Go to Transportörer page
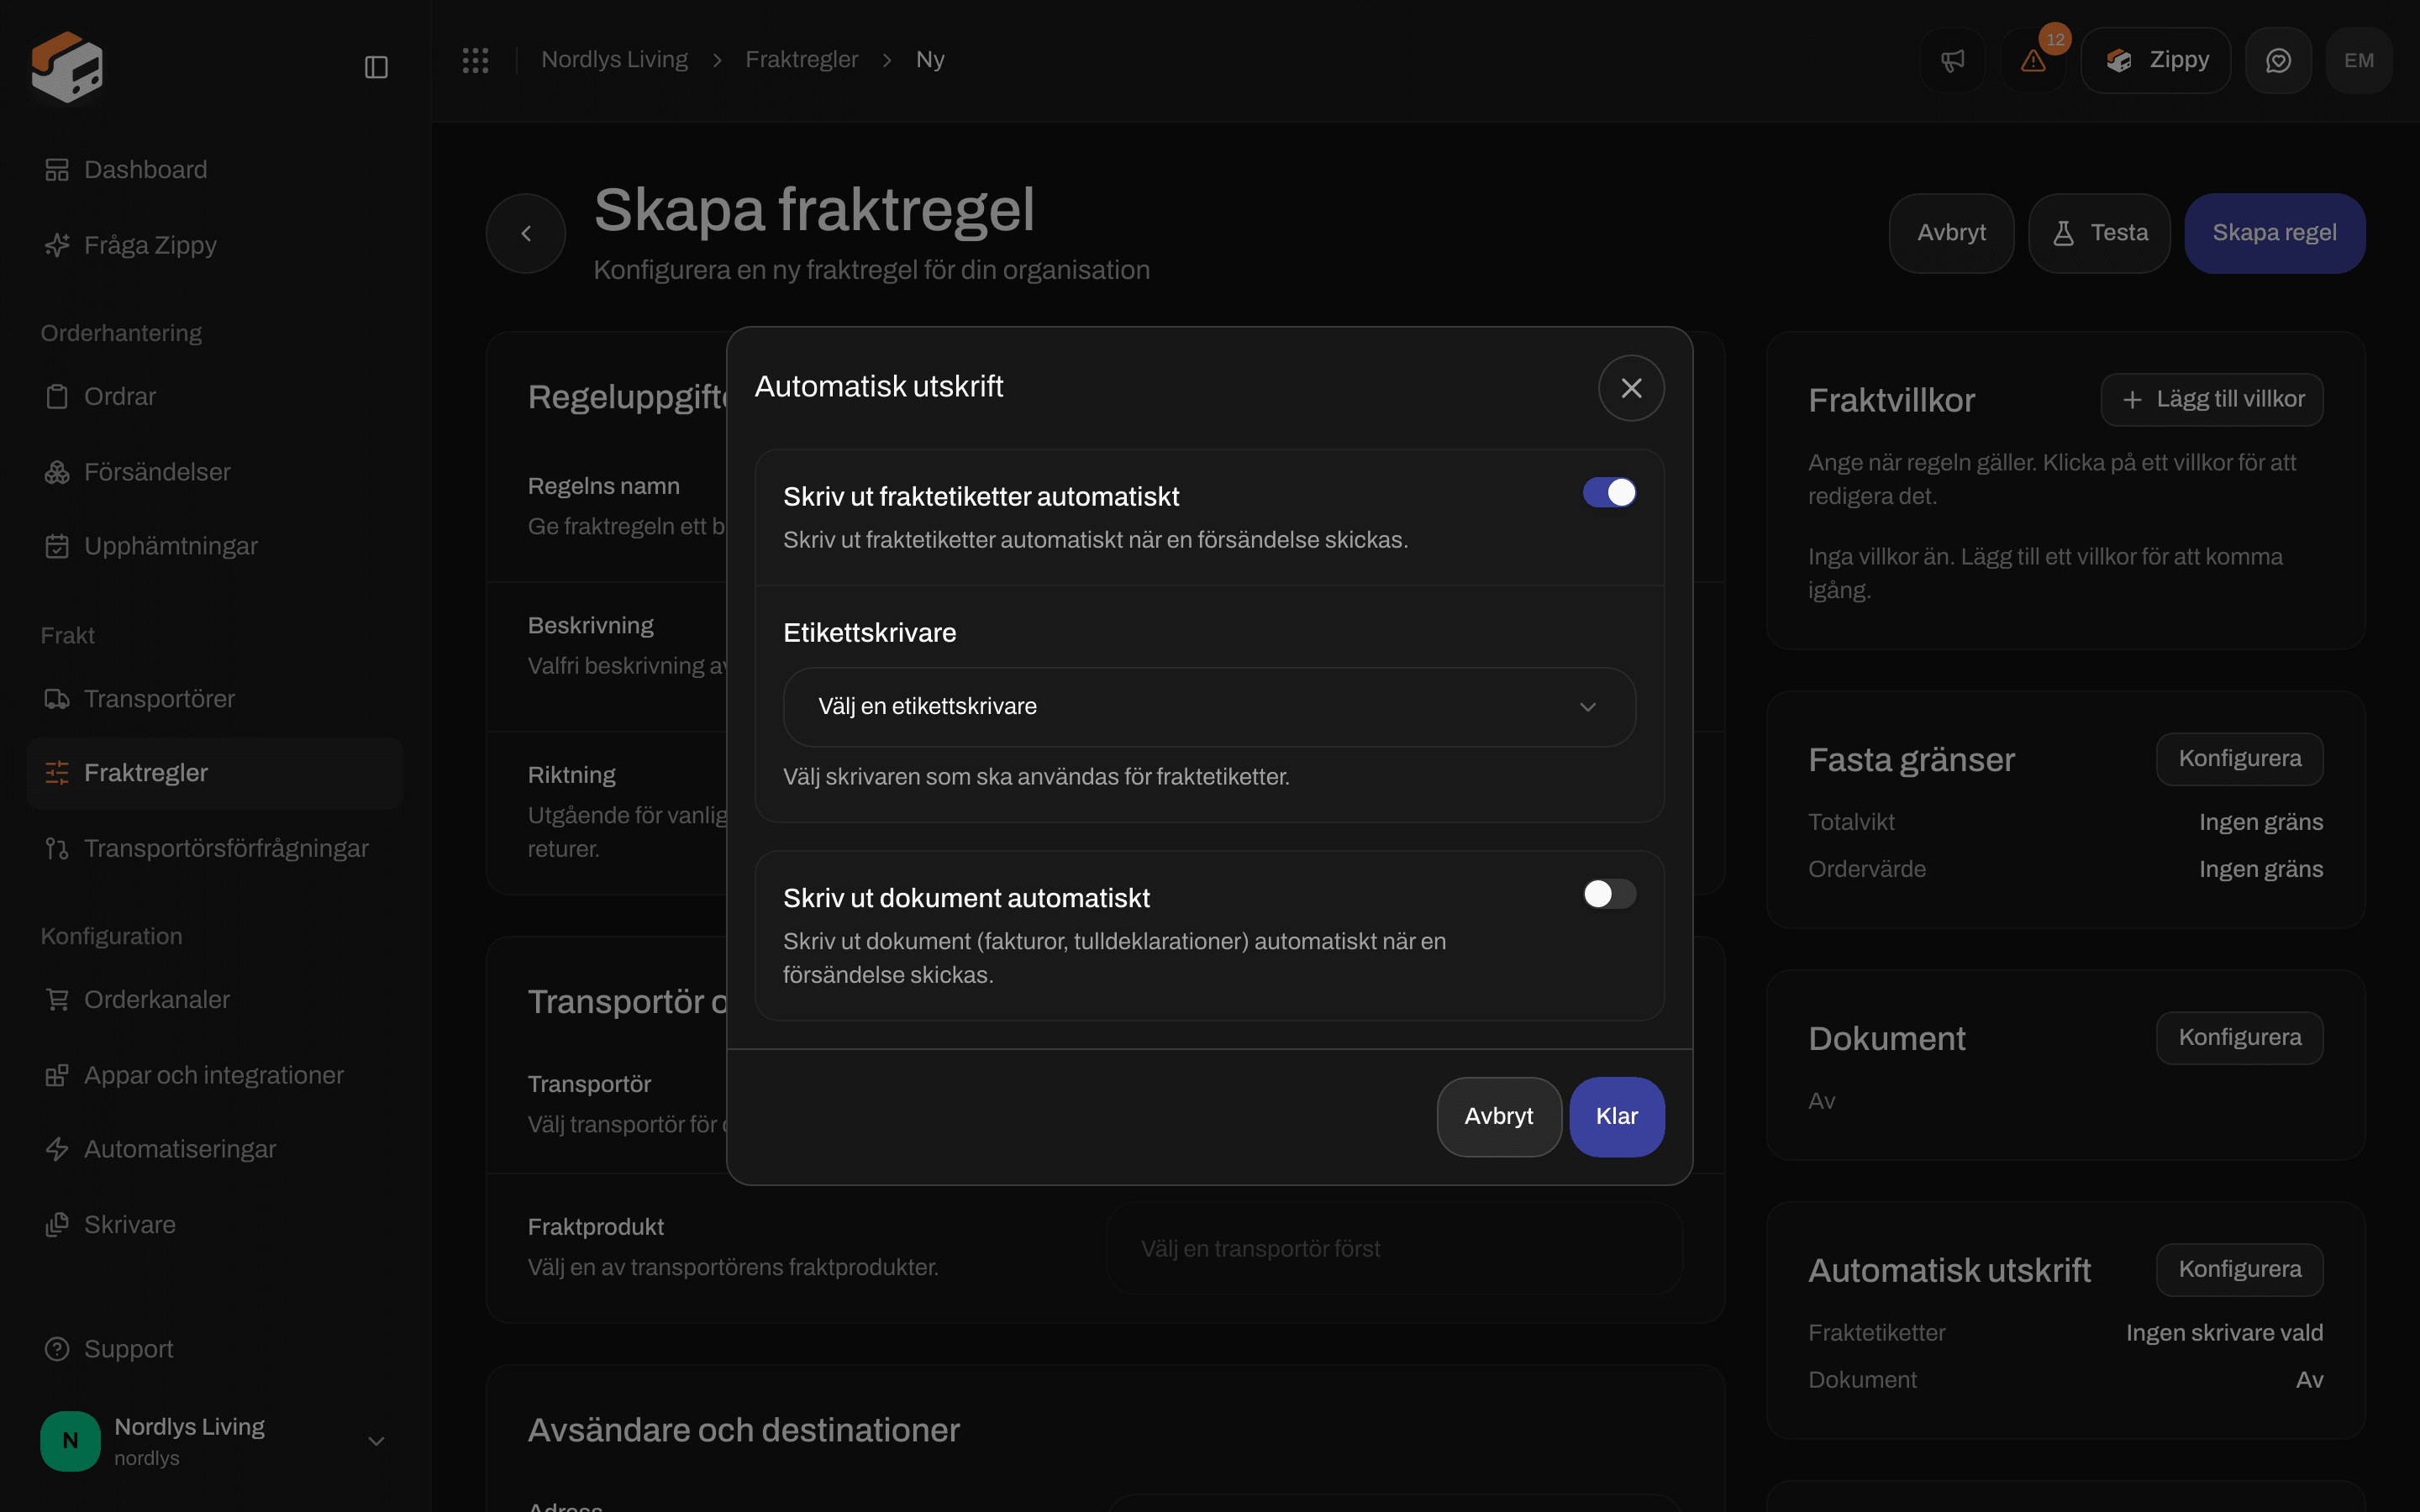 click(x=215, y=699)
